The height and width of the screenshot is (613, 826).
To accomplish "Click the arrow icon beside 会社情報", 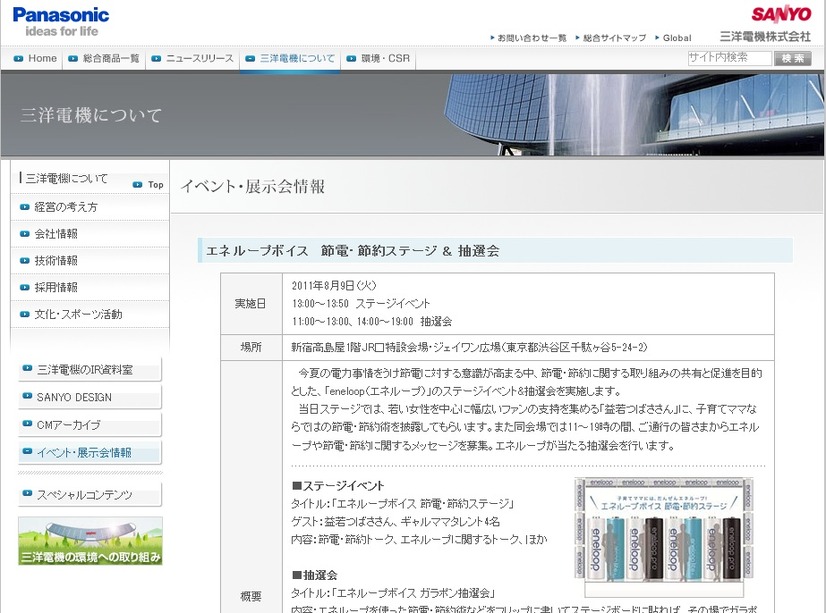I will click(x=25, y=234).
